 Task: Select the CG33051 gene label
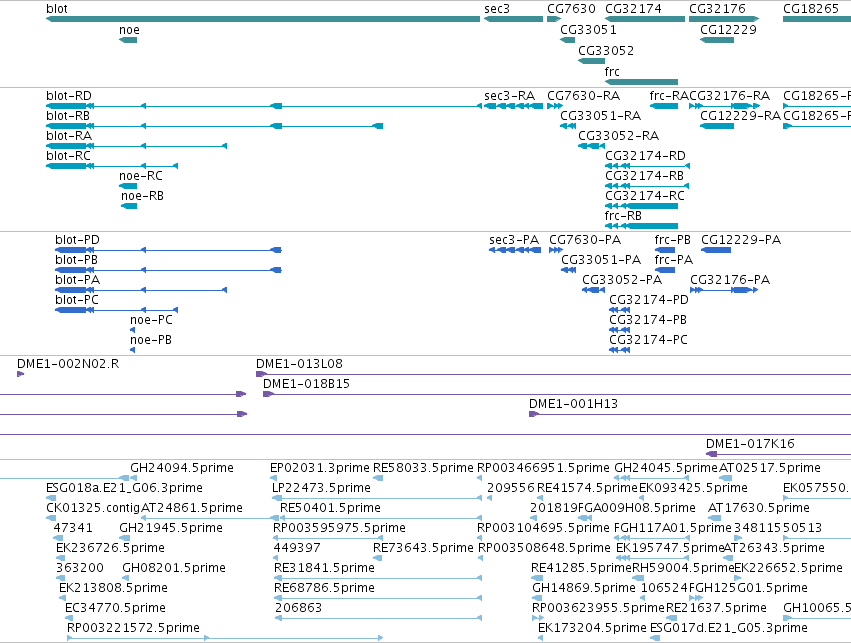(588, 30)
